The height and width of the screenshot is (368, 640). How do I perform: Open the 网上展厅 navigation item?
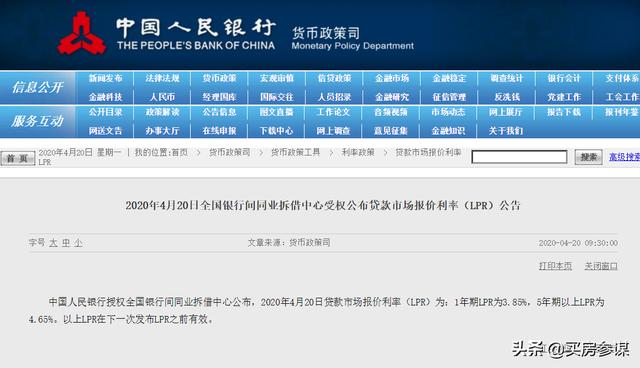[x=506, y=112]
